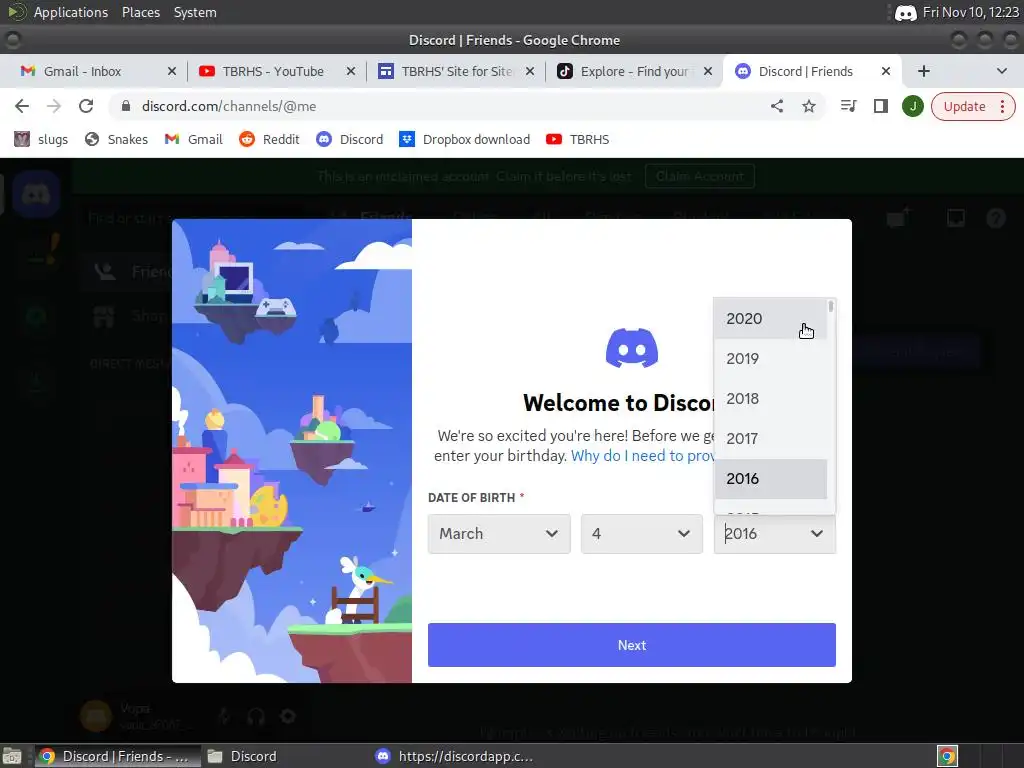
Task: Choose 2018 from the year list
Action: click(771, 398)
